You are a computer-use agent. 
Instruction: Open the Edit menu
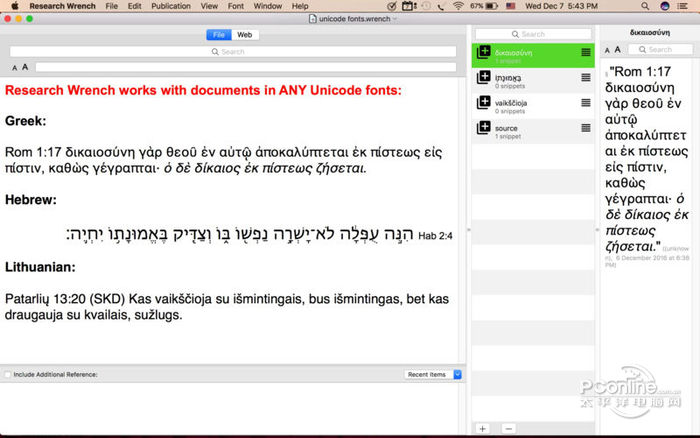click(x=134, y=6)
